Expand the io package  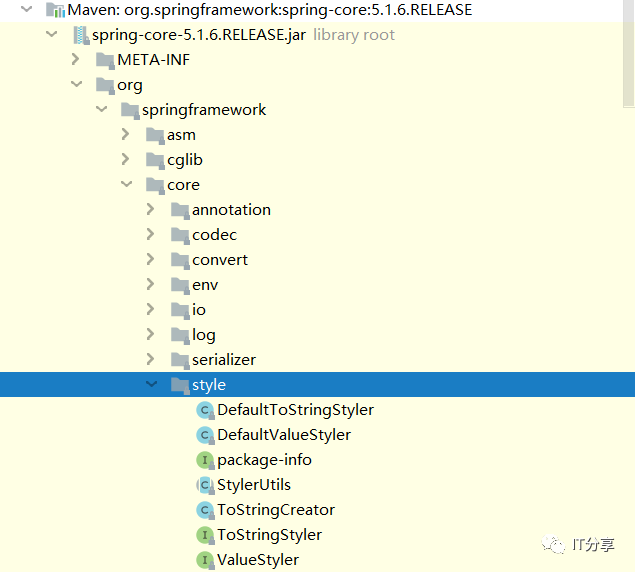(150, 309)
